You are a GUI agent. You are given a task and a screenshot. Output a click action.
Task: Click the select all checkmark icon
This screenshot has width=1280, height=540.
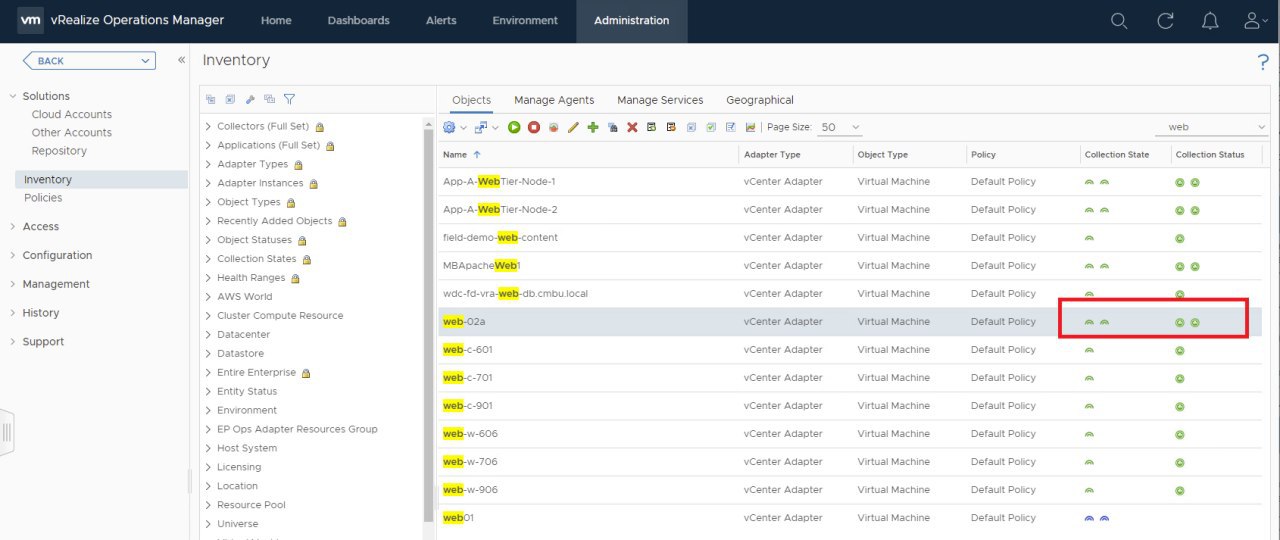[711, 127]
